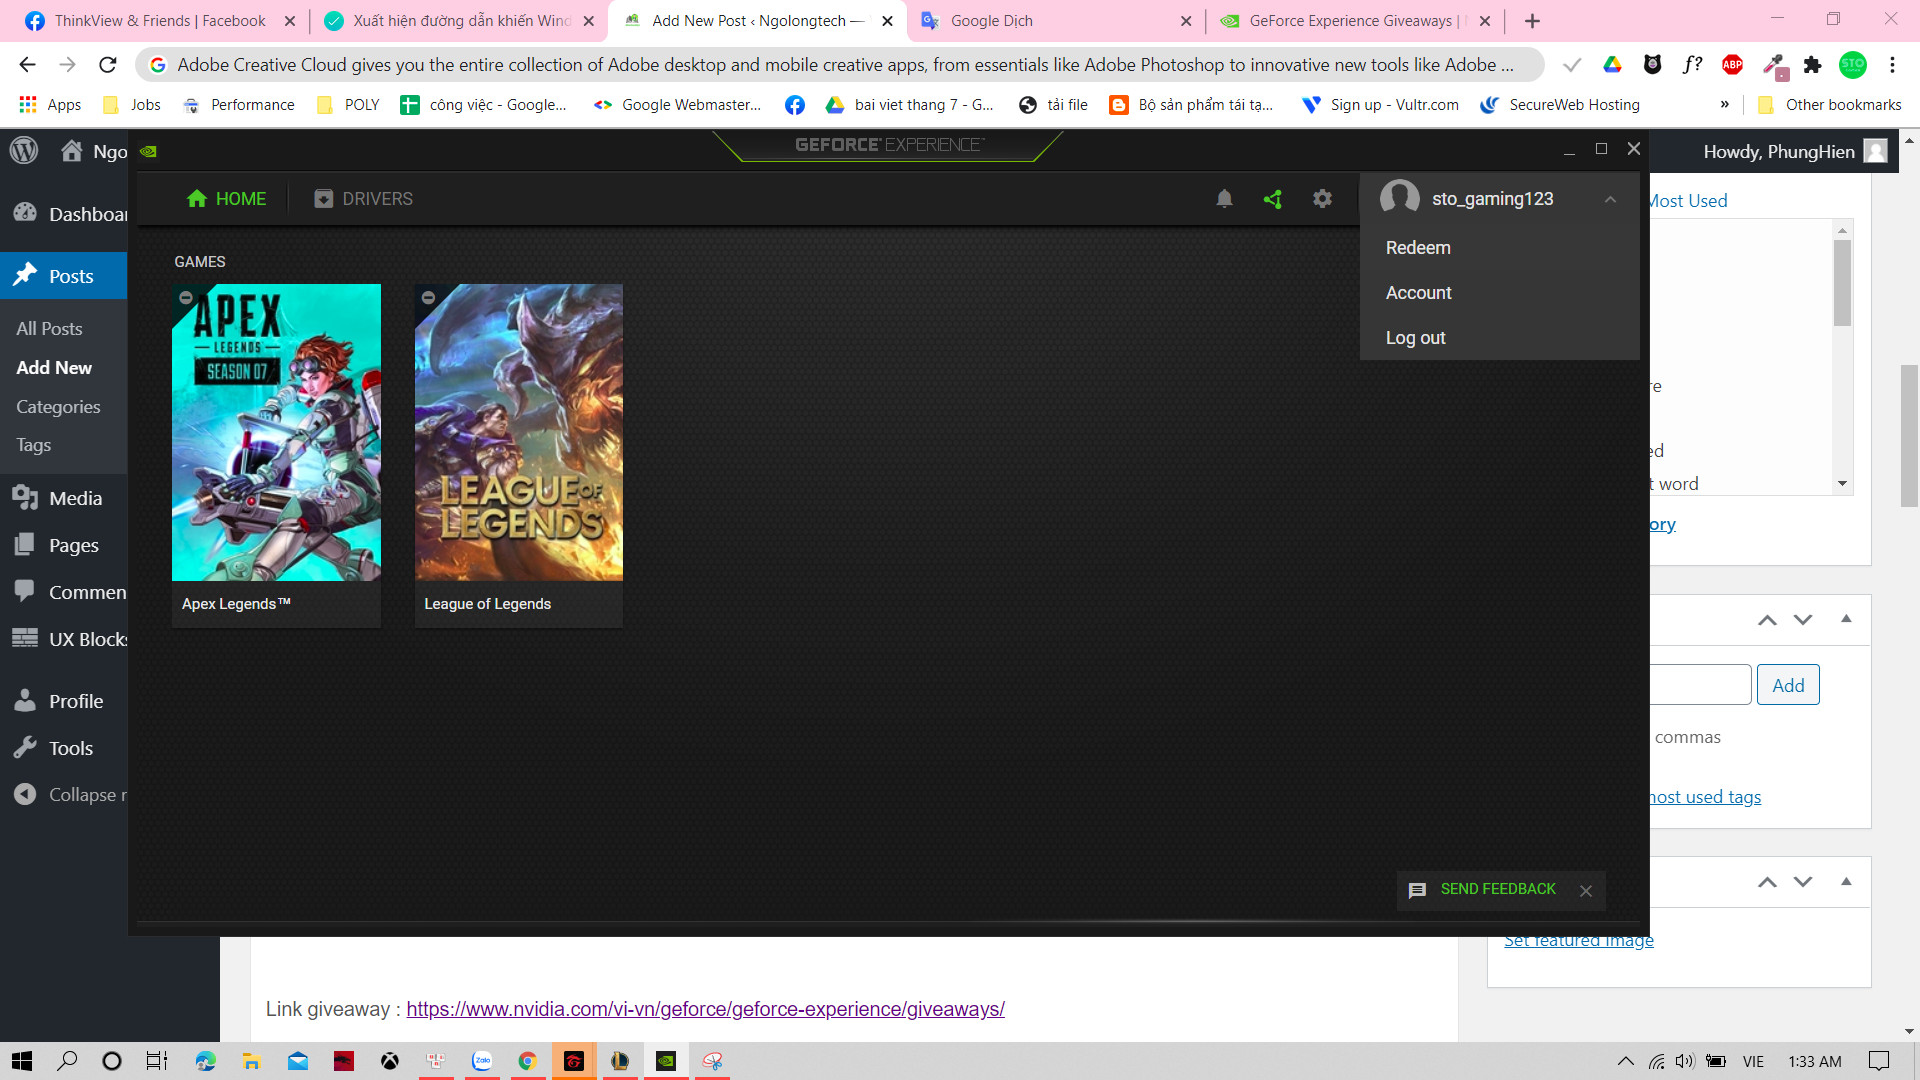Choose Log out in account menu
Image resolution: width=1920 pixels, height=1080 pixels.
[x=1415, y=338]
